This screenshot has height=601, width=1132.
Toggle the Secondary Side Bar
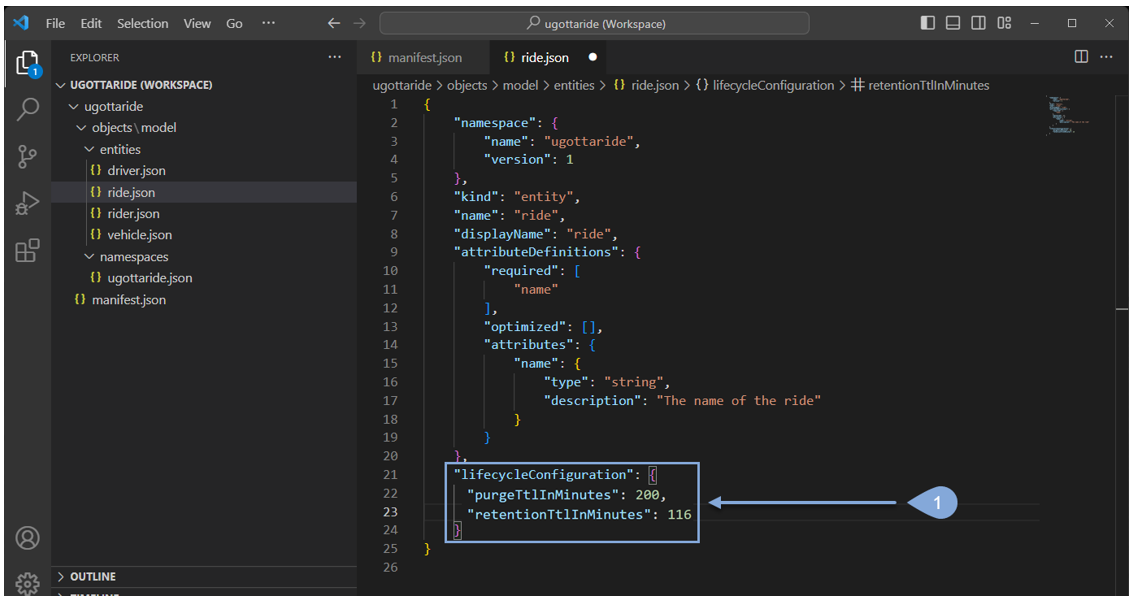979,23
